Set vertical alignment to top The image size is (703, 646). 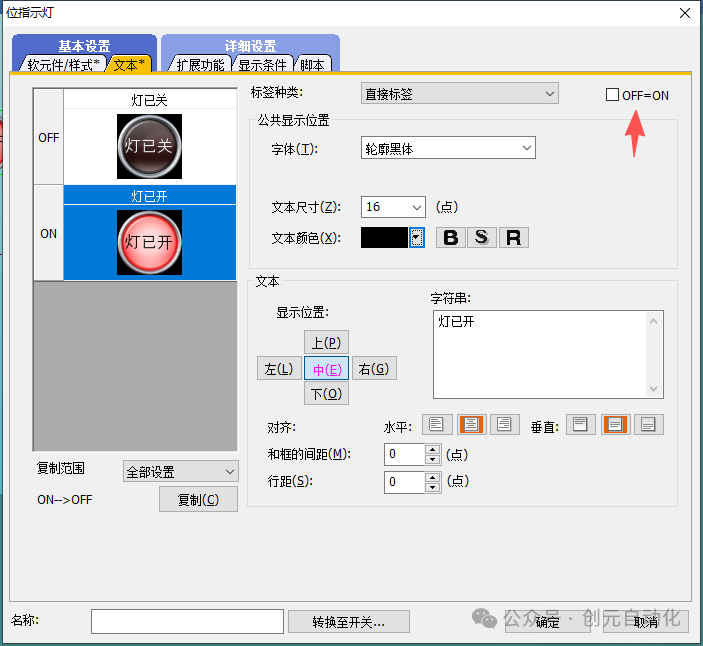(x=581, y=424)
